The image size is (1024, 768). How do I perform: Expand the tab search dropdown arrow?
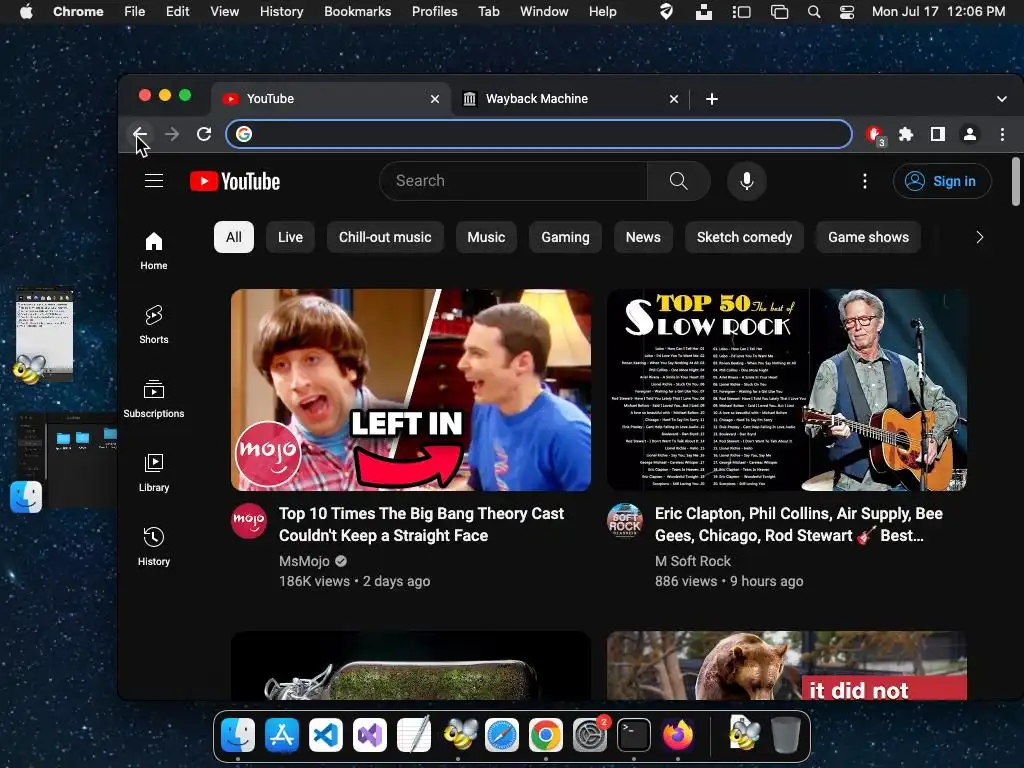(1002, 99)
